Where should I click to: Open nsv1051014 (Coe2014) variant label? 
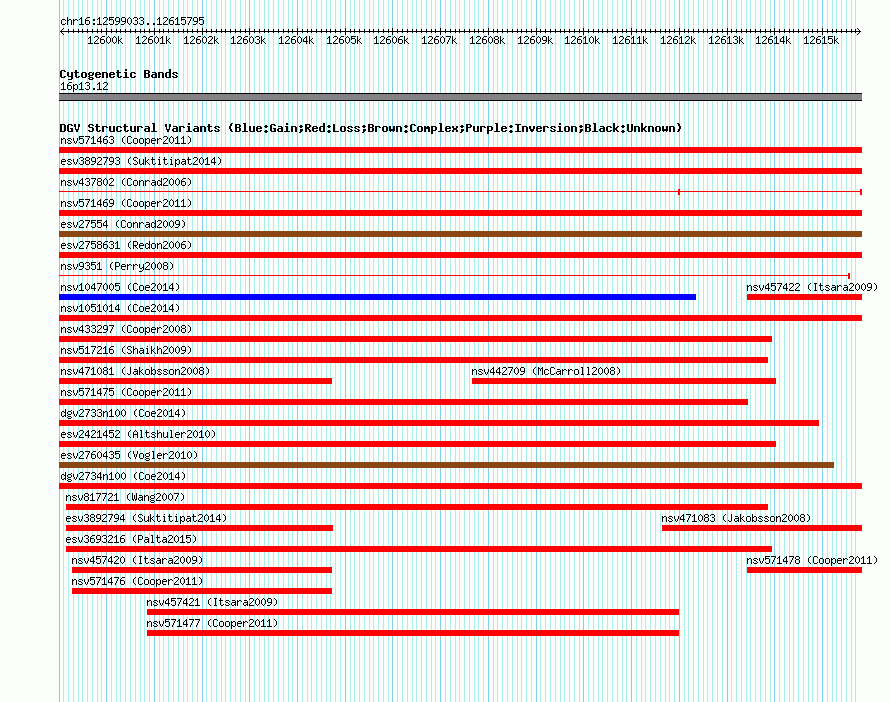[120, 308]
